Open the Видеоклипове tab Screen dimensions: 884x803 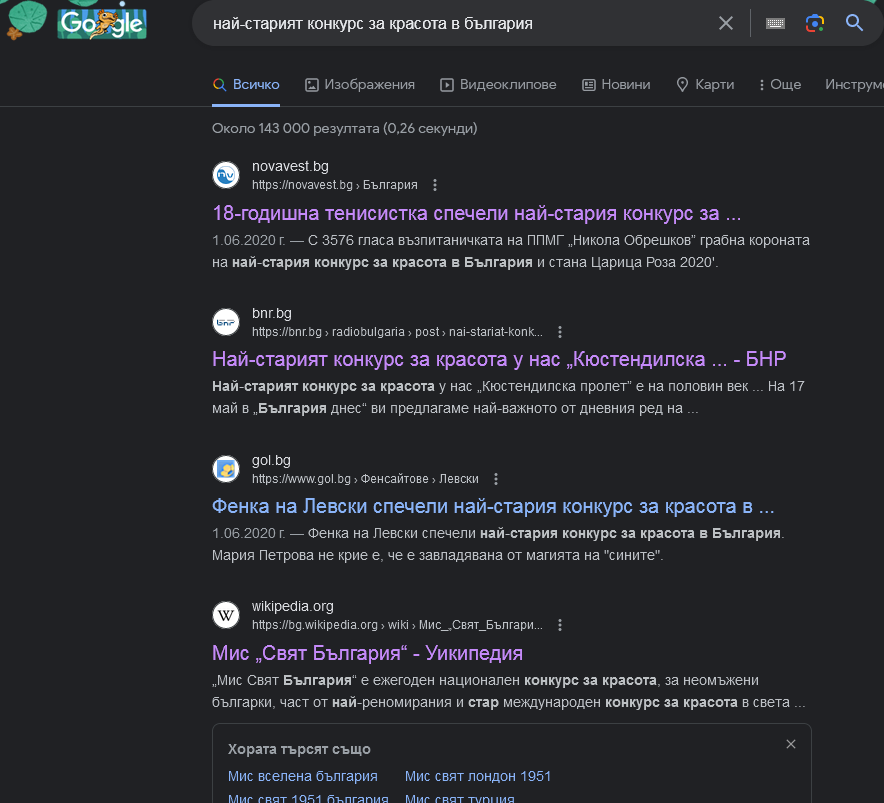click(498, 85)
